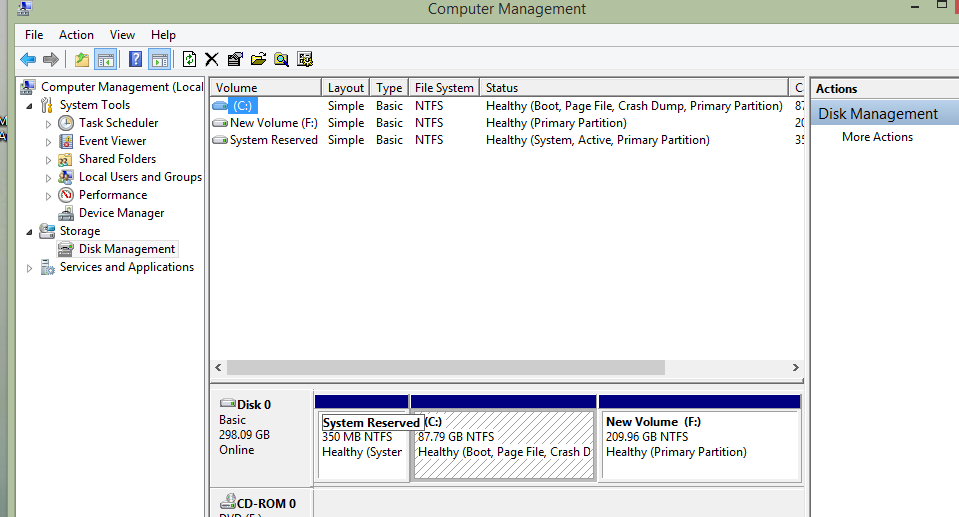This screenshot has height=517, width=959.
Task: Open More Actions in Actions pane
Action: coord(877,137)
